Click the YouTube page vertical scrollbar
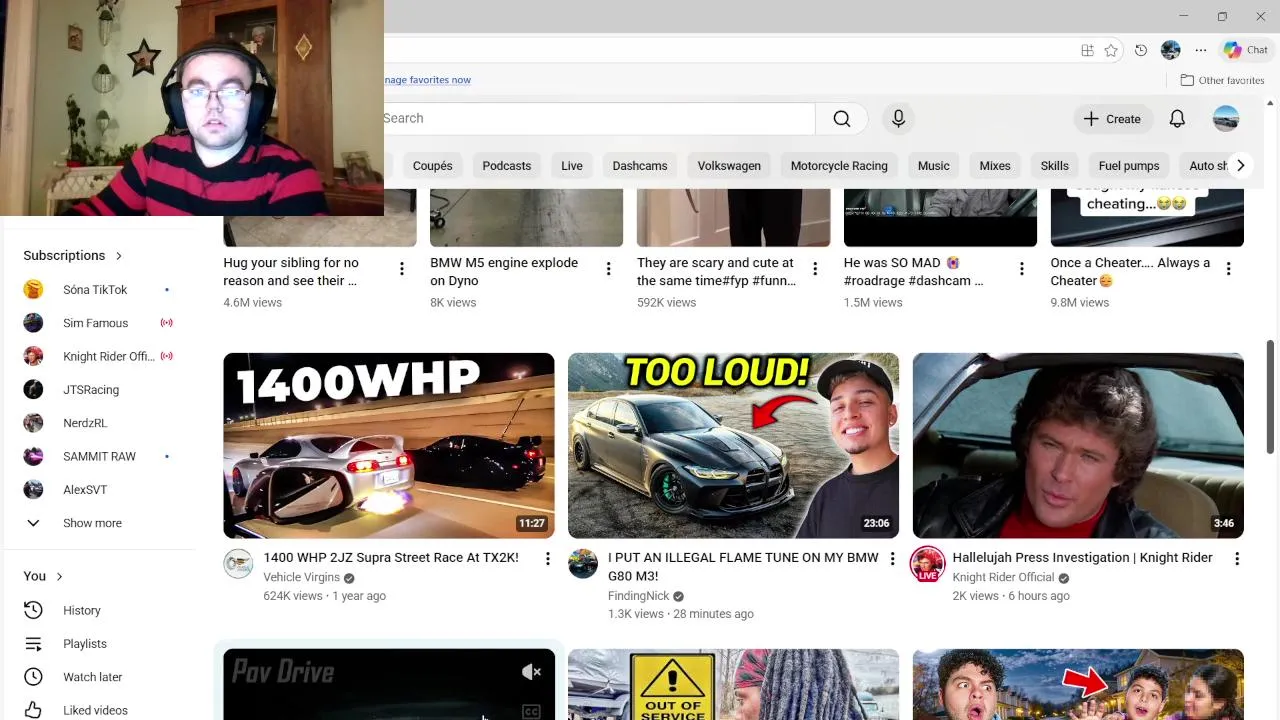1280x720 pixels. pos(1271,396)
